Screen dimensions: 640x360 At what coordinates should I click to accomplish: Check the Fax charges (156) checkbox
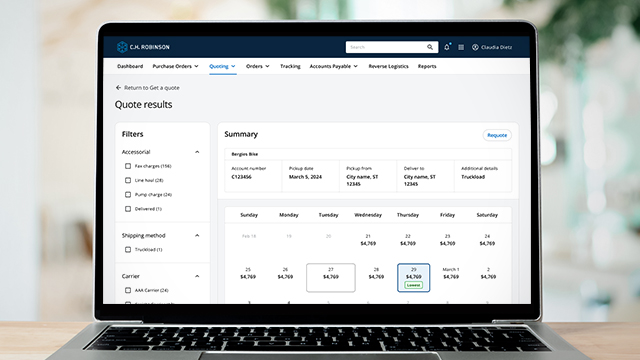[128, 166]
